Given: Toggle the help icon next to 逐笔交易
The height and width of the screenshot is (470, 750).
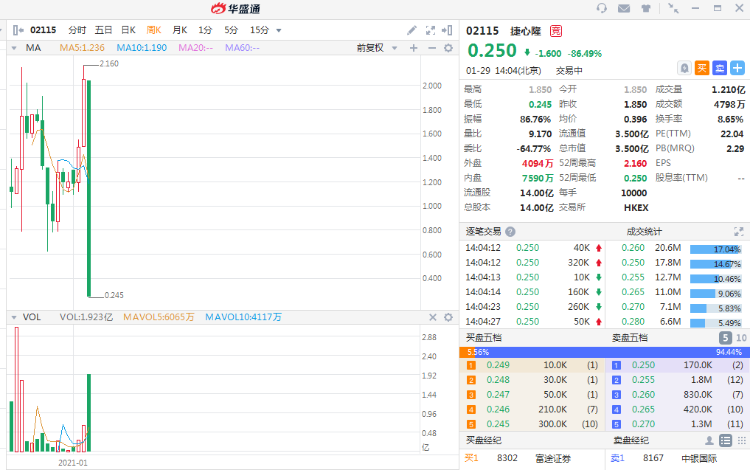Looking at the screenshot, I should 510,231.
